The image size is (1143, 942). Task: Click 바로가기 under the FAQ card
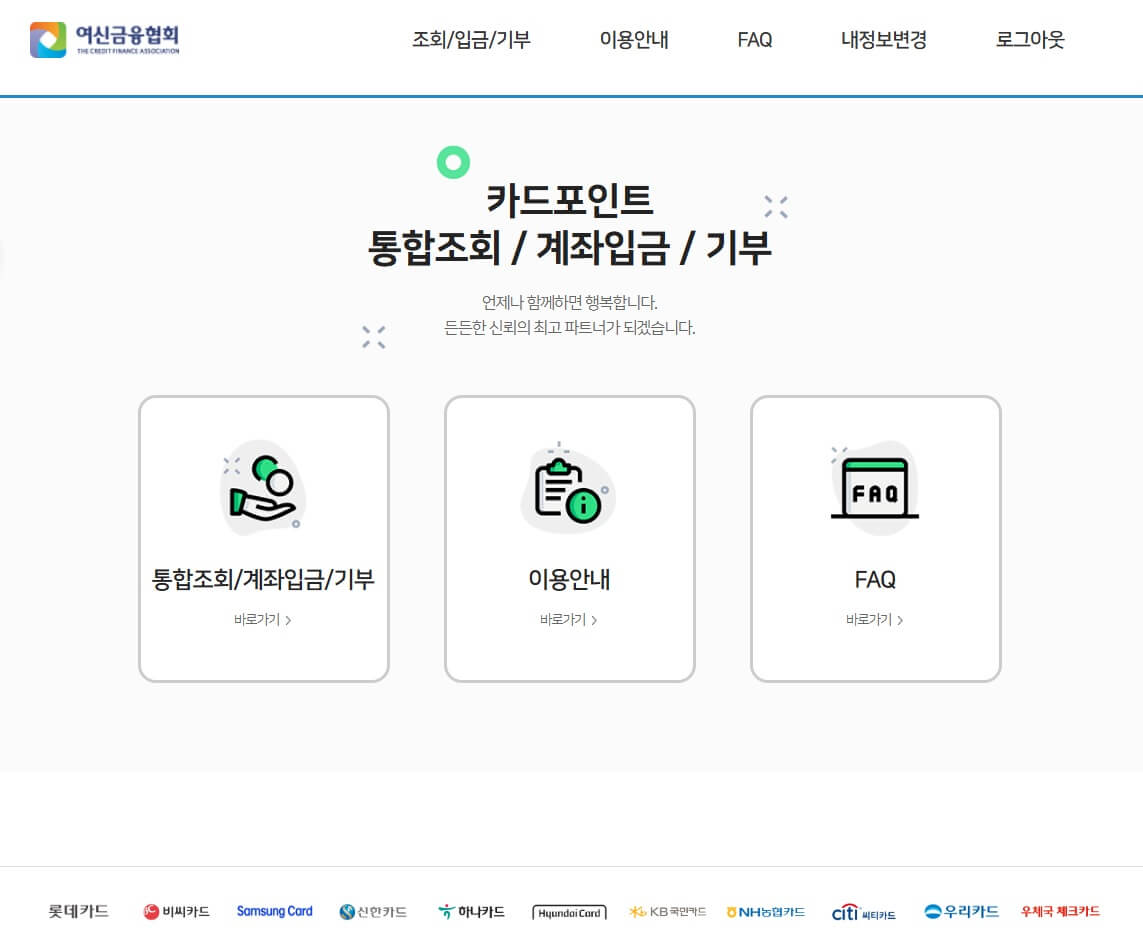tap(875, 620)
